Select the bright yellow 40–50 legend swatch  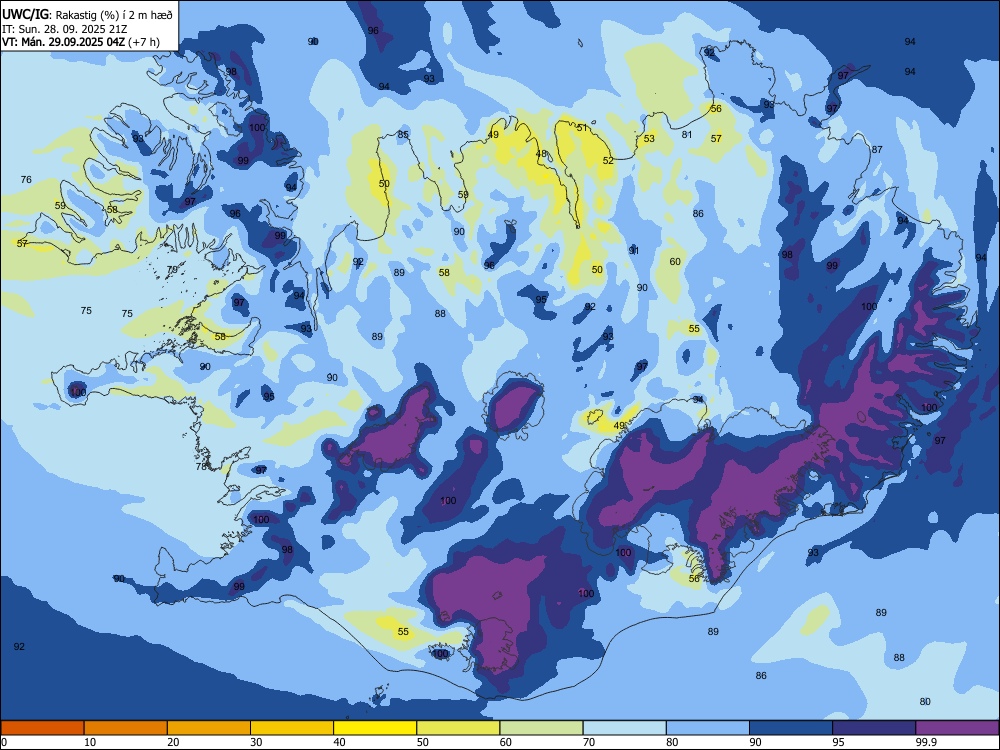click(375, 728)
